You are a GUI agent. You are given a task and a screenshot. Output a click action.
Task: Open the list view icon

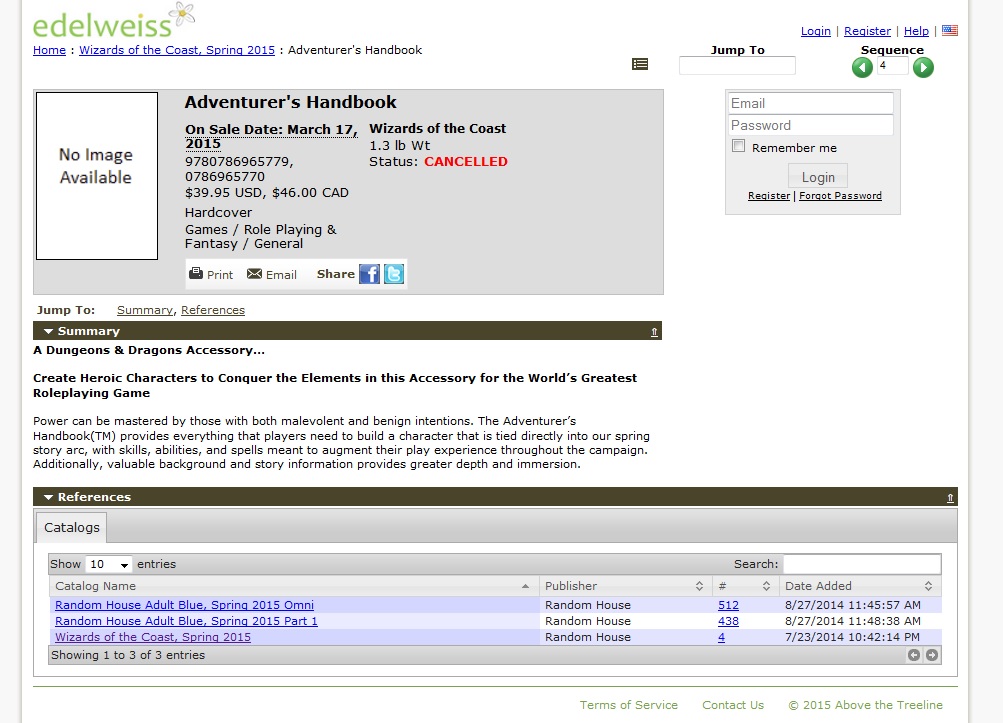[x=640, y=64]
